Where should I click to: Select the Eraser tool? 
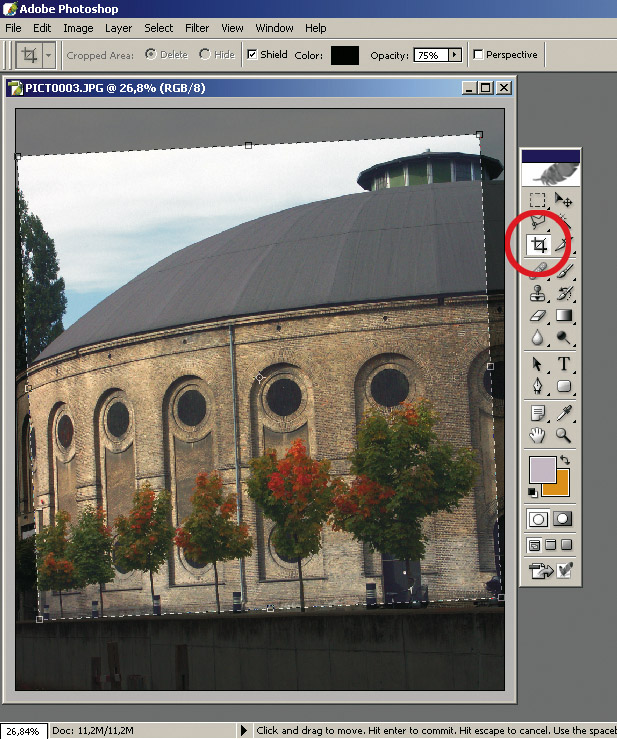[x=537, y=315]
